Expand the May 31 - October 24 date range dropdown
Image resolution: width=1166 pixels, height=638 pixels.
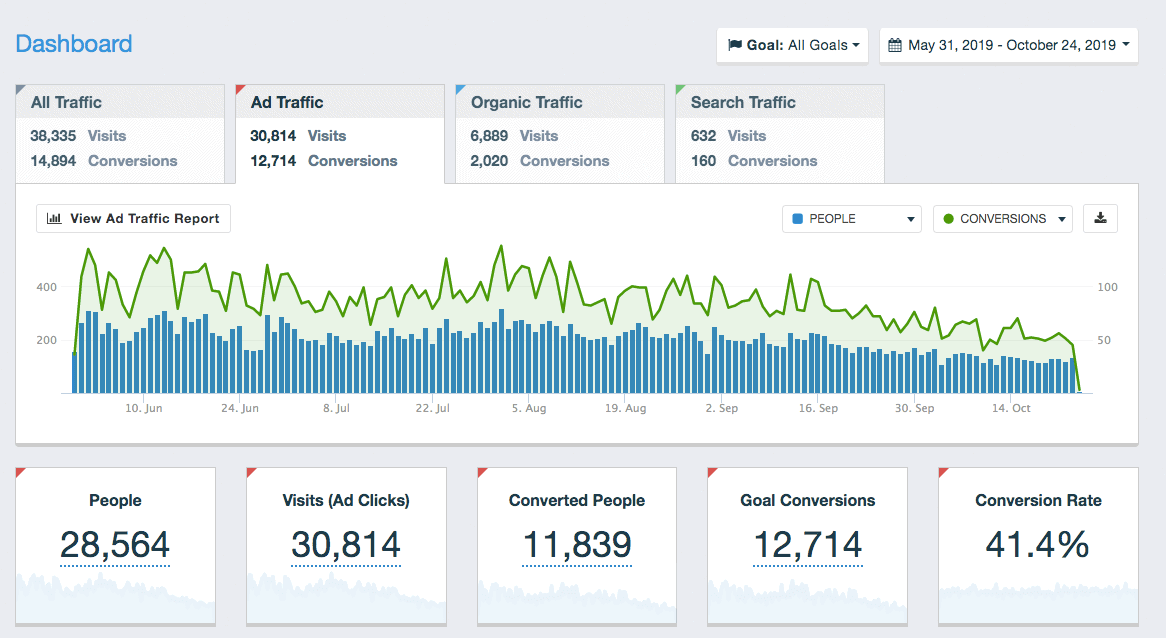click(x=1008, y=45)
